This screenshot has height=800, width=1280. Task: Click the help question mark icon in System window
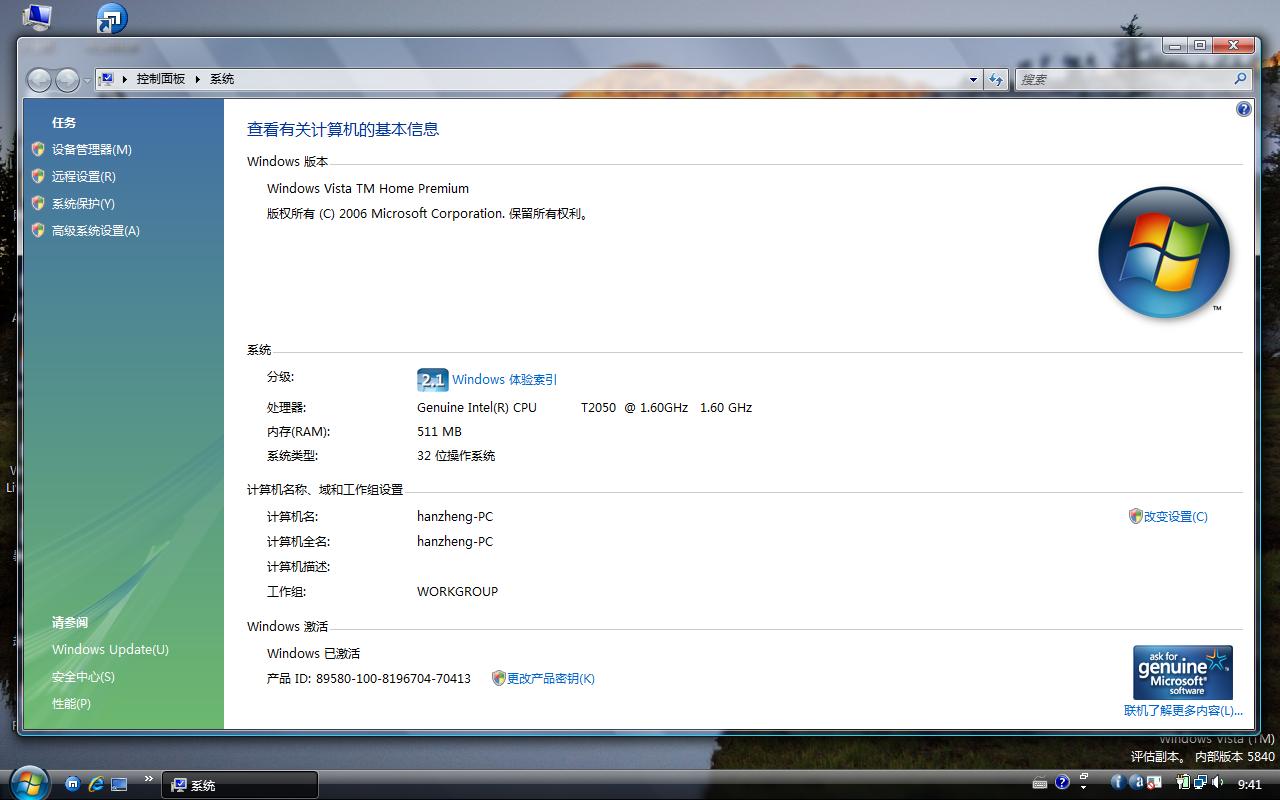[x=1243, y=109]
